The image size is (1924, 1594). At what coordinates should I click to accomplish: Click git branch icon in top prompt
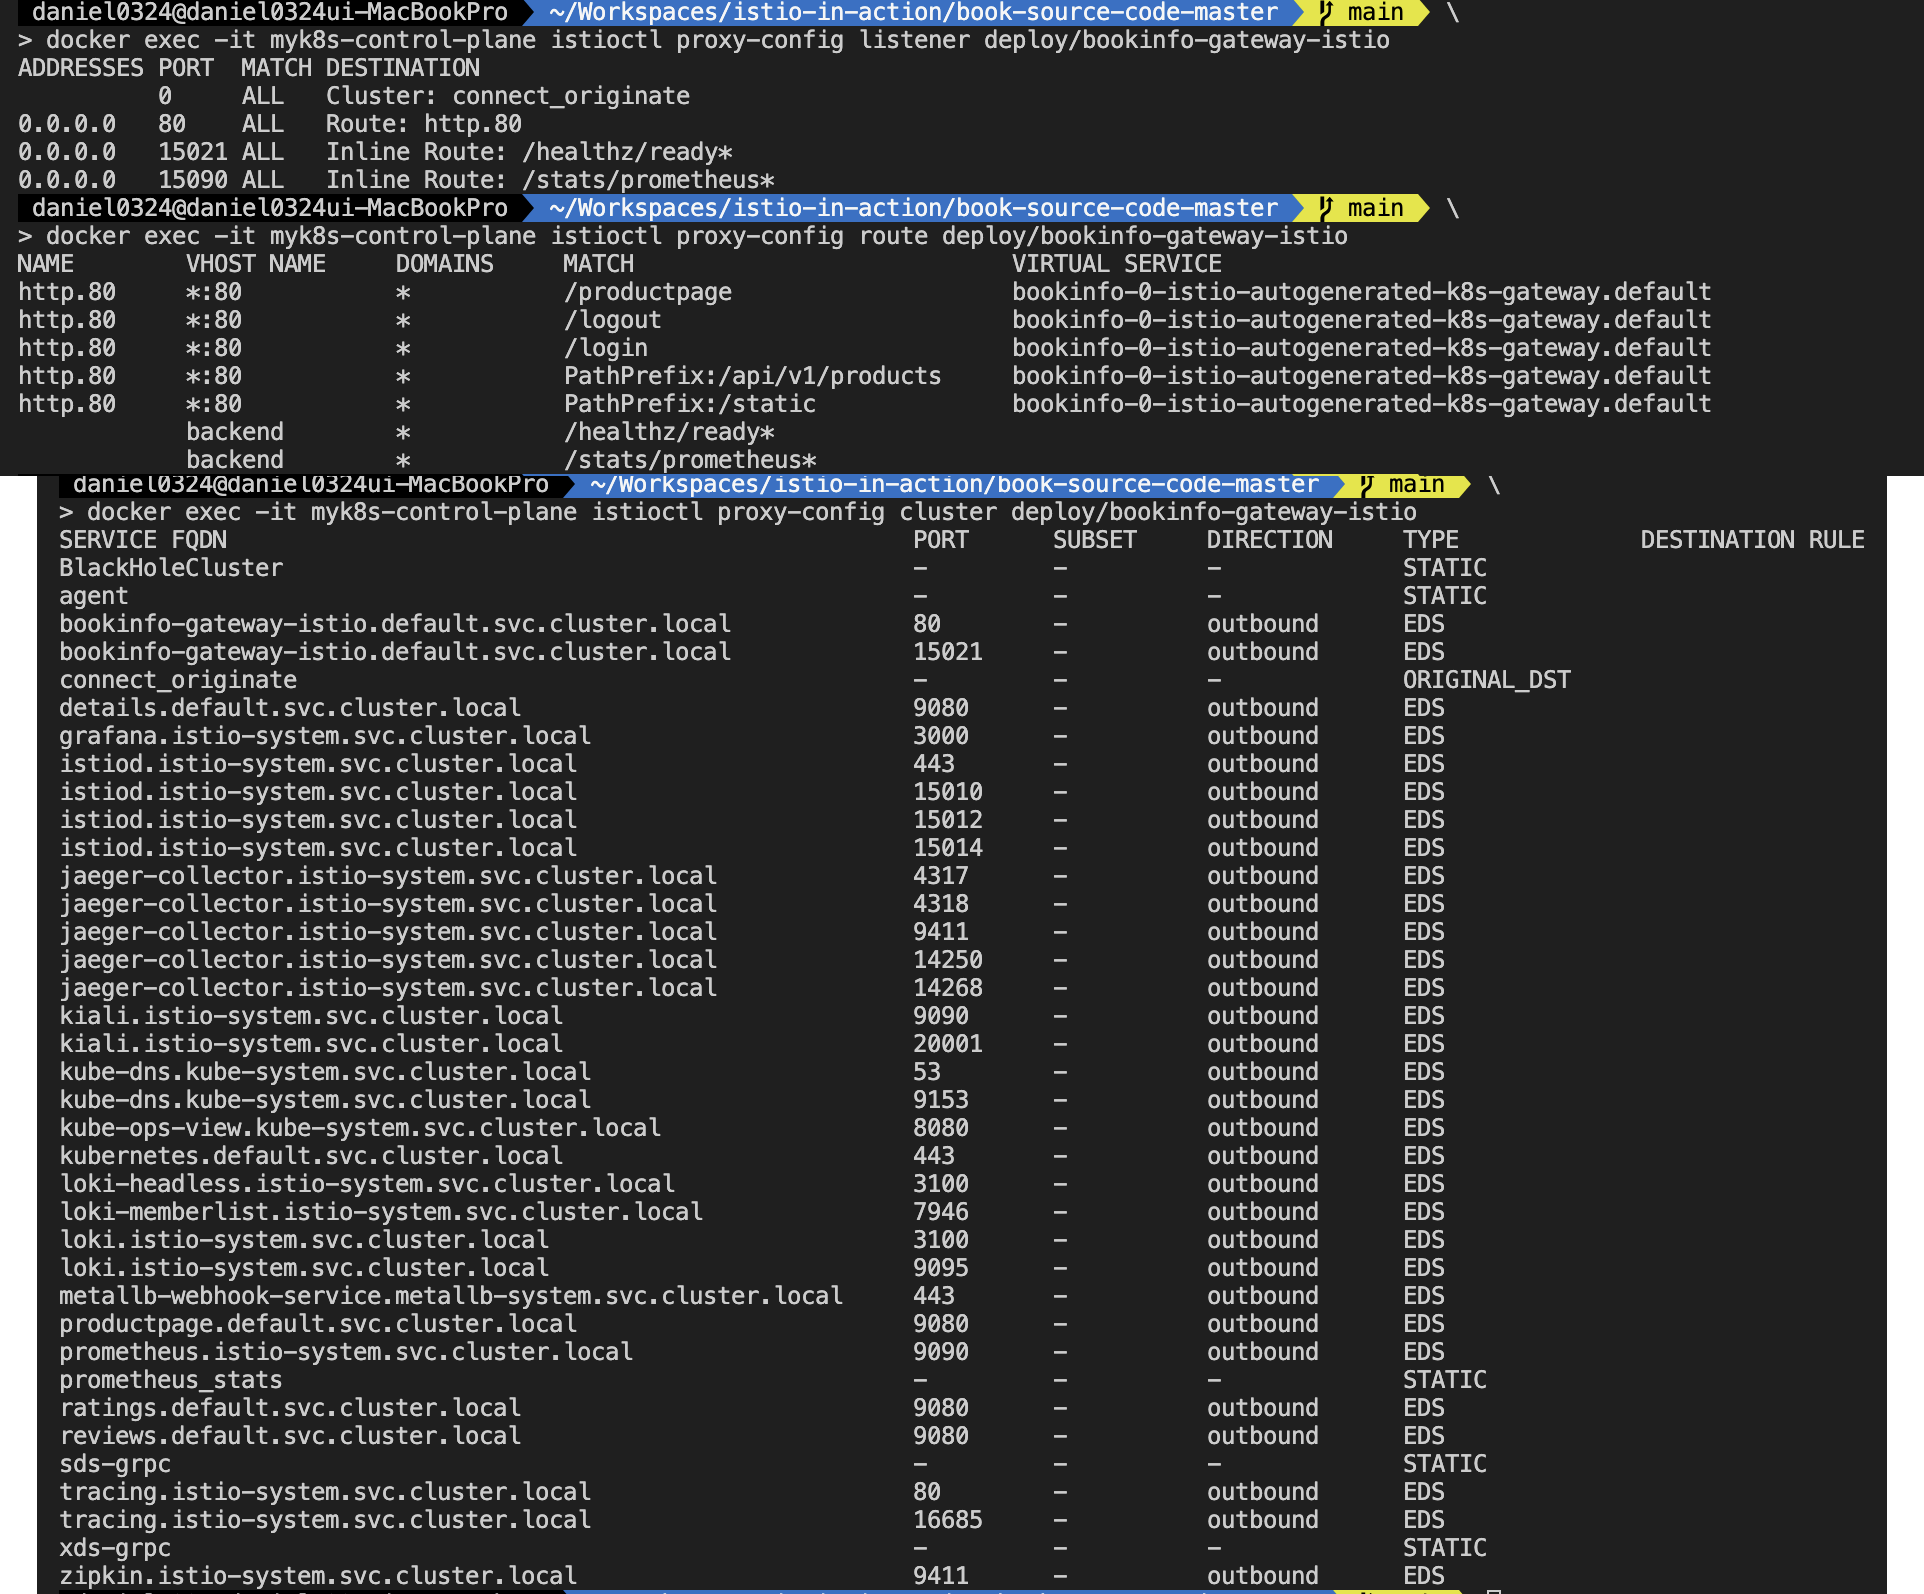[1326, 12]
